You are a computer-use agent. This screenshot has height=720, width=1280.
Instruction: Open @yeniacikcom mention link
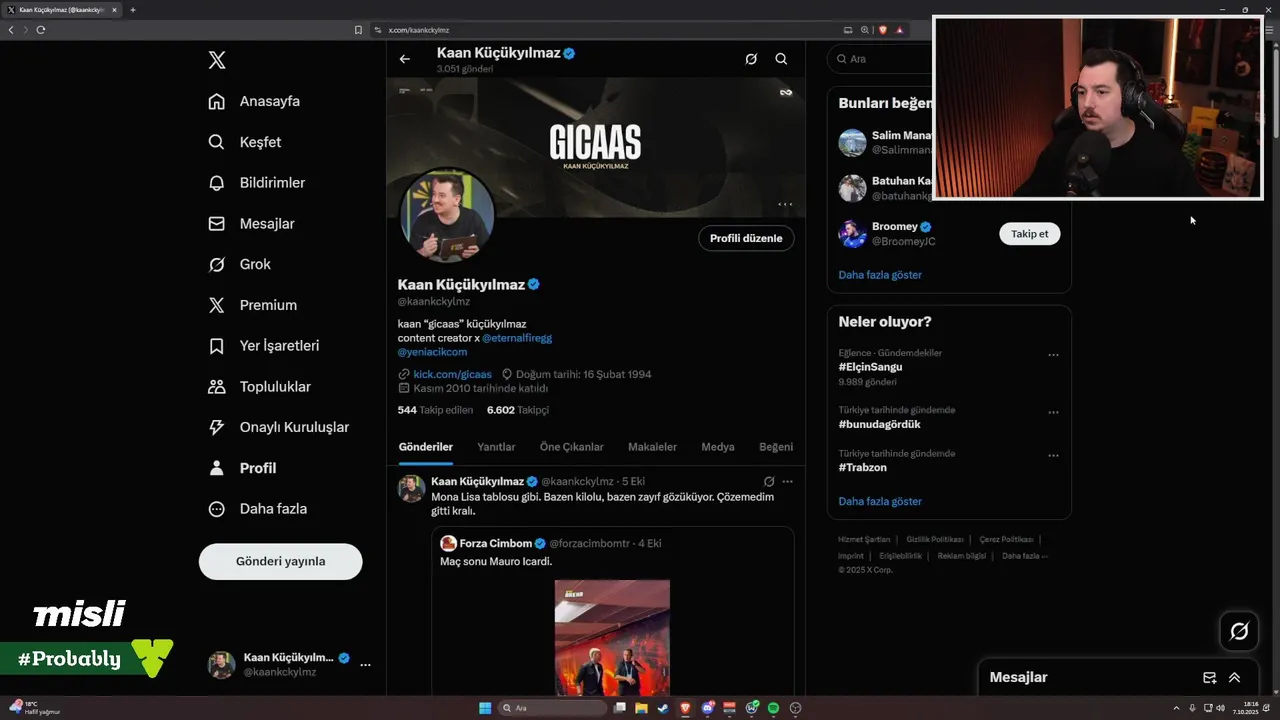coord(432,352)
